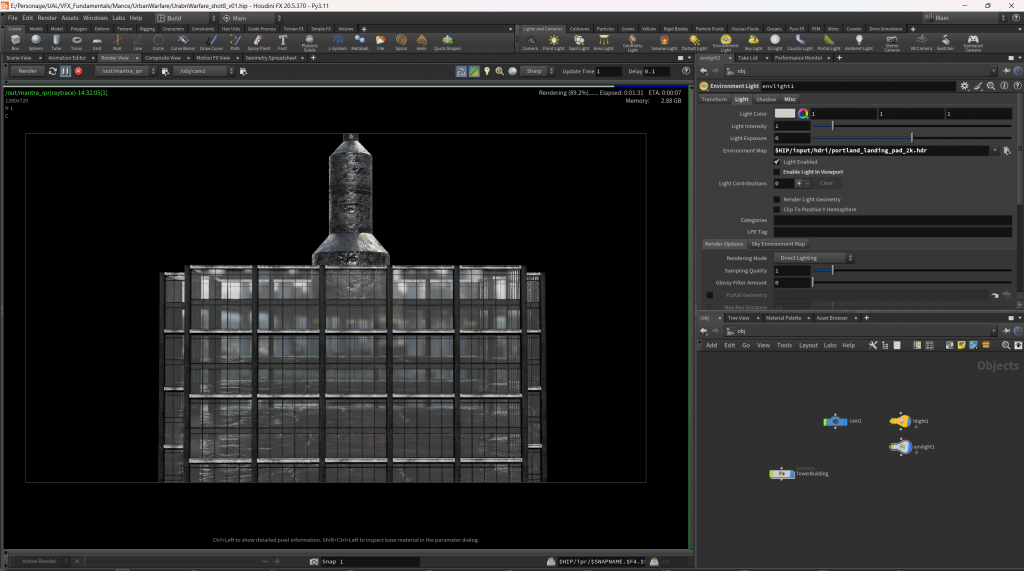
Task: Select the Curve Bezier shelf tool
Action: (x=183, y=42)
